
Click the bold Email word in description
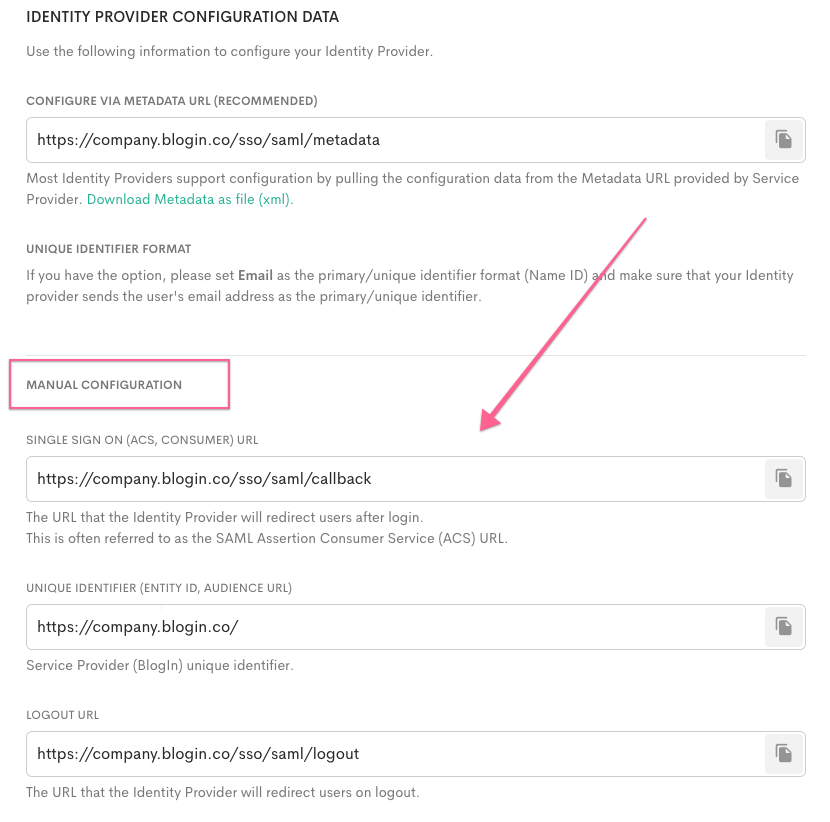pos(256,275)
